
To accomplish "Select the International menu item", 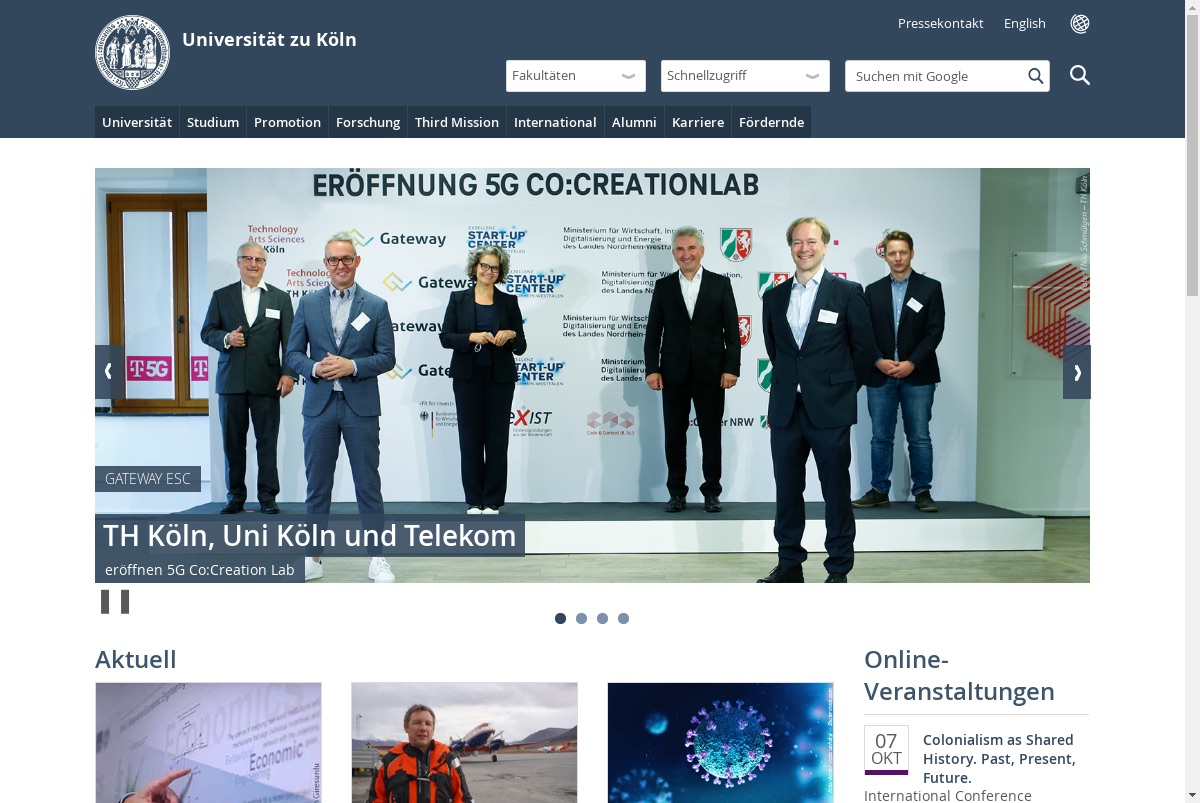I will (x=555, y=122).
